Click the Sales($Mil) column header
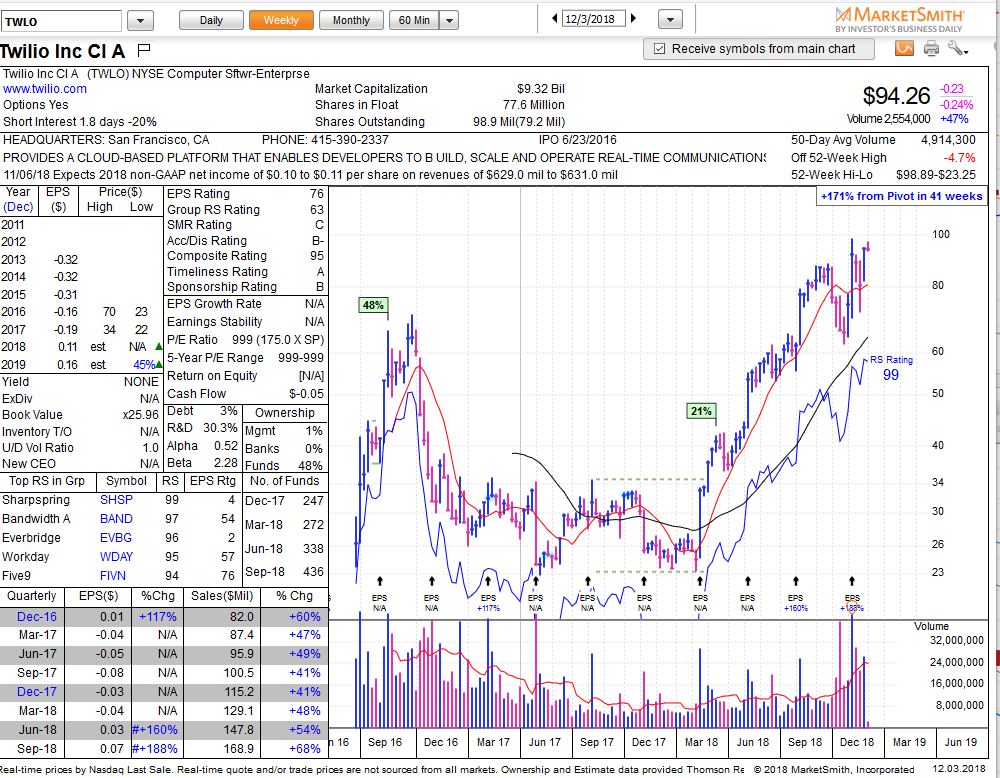 click(222, 596)
